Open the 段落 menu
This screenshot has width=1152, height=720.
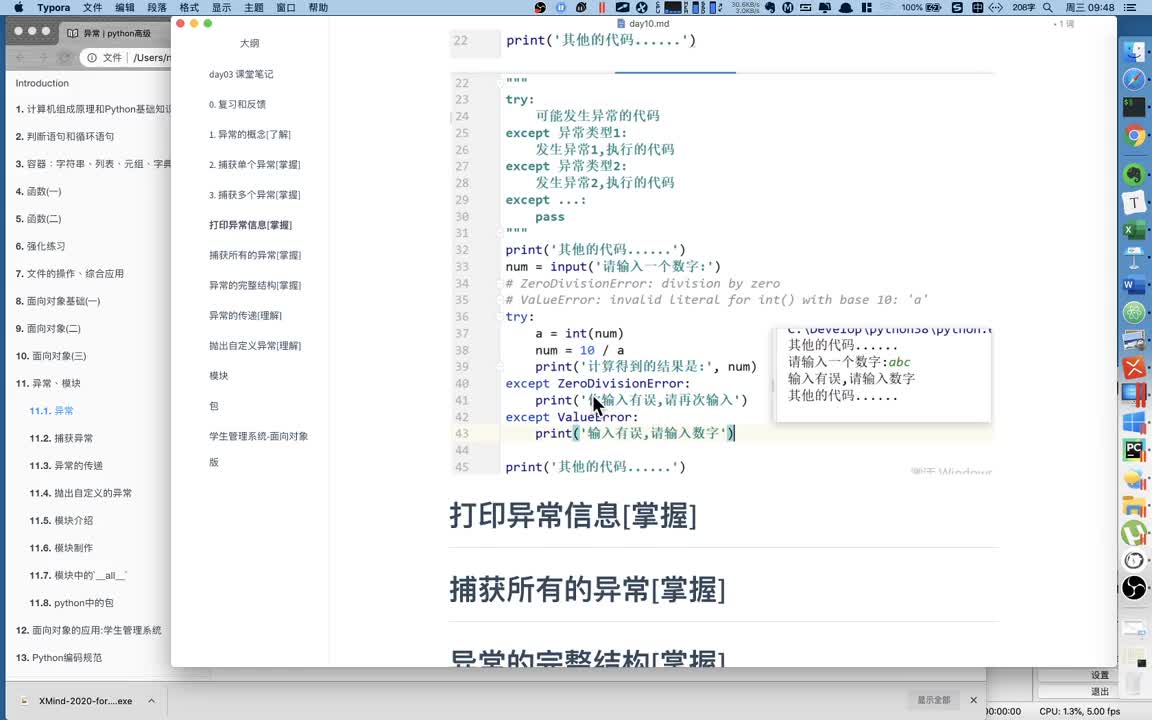[157, 7]
